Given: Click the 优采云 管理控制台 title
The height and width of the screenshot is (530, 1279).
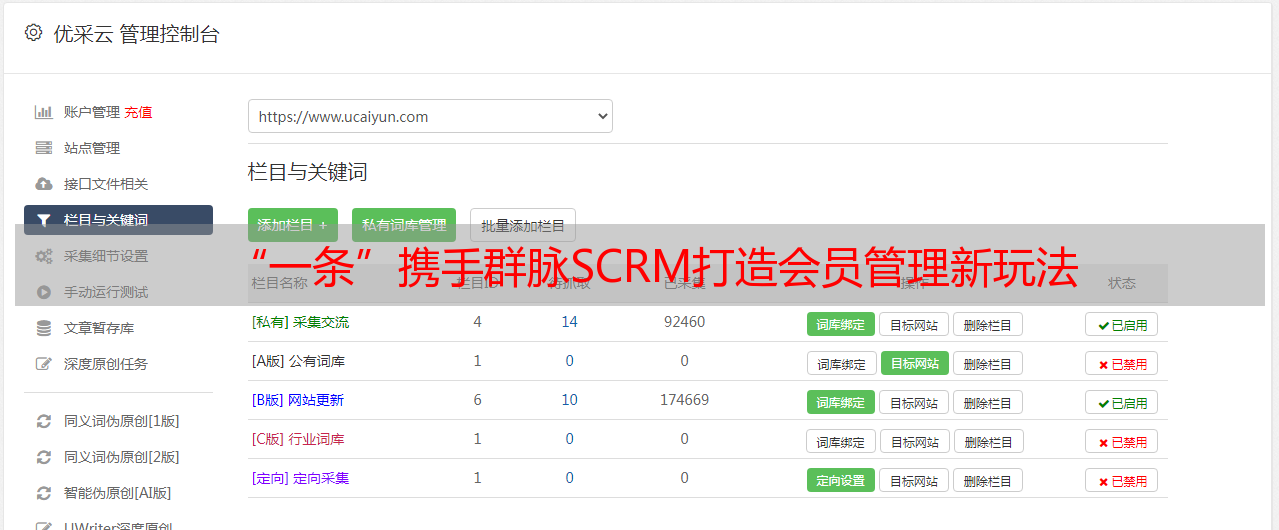Looking at the screenshot, I should [136, 34].
